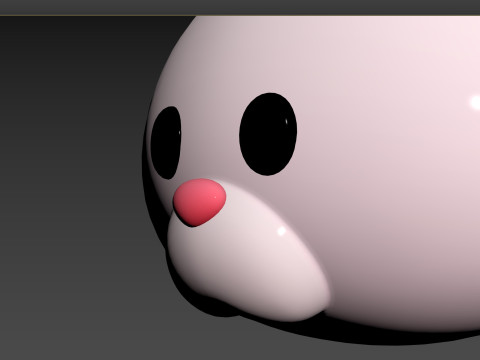Select the large right black eye

[268, 134]
